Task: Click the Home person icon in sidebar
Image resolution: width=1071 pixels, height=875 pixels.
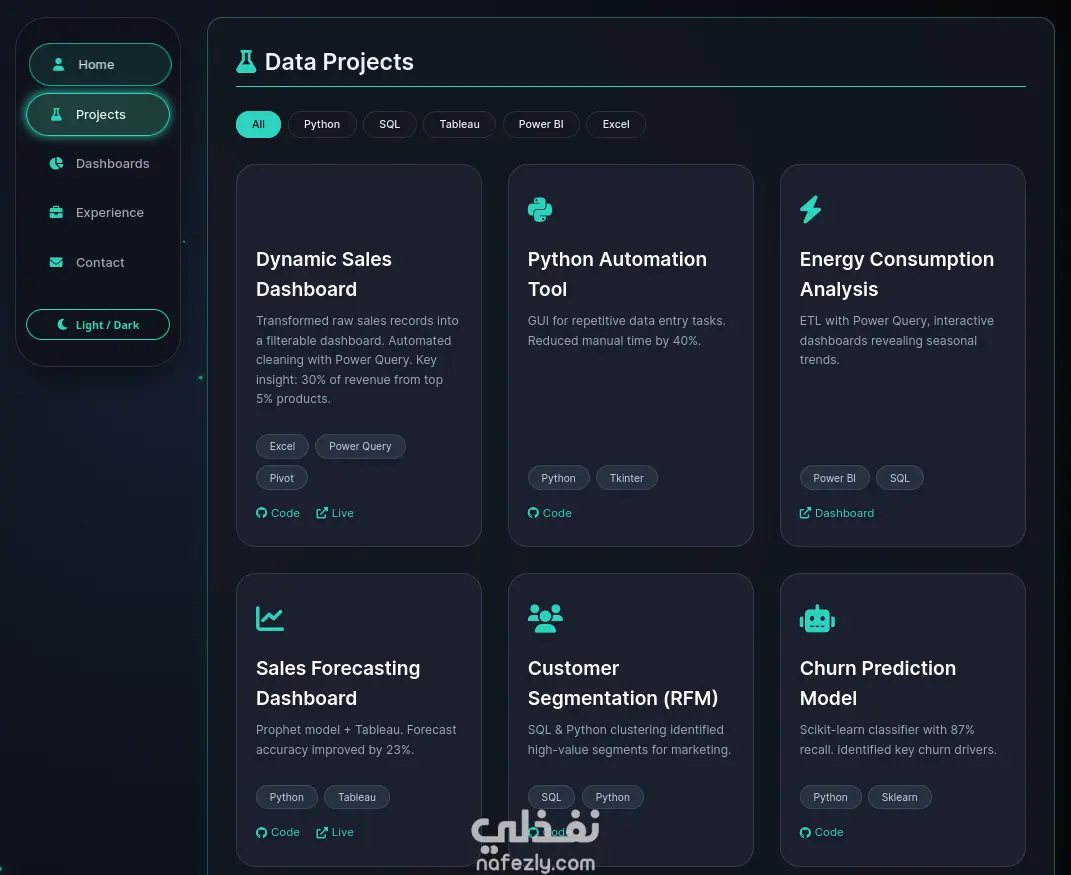Action: (59, 64)
